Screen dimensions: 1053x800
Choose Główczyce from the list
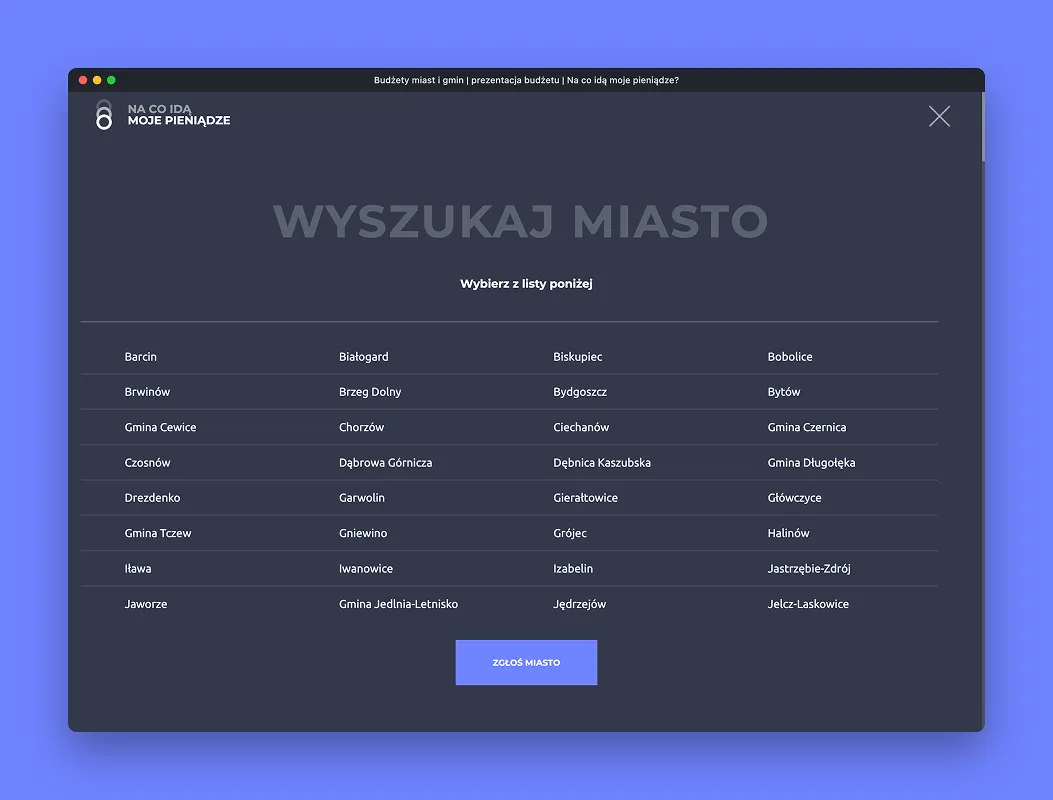(794, 498)
